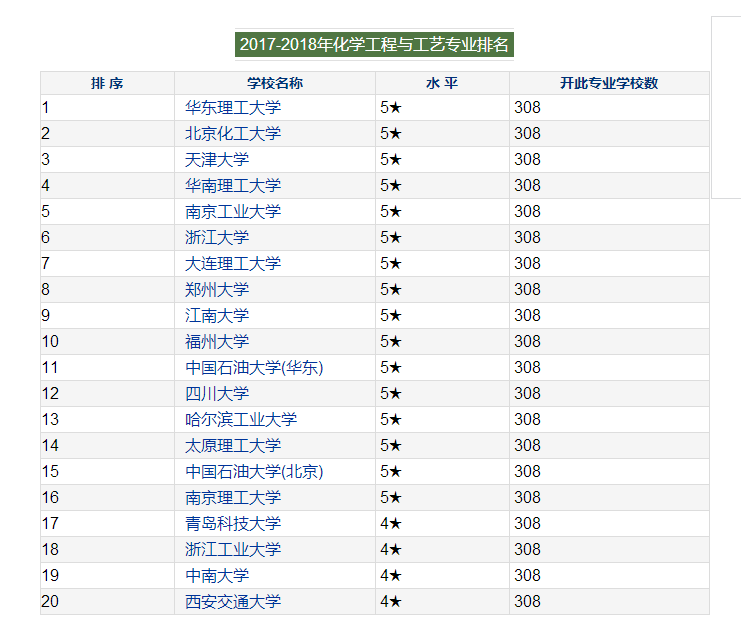This screenshot has width=741, height=637.
Task: Click the 福州大学 link
Action: (x=217, y=341)
